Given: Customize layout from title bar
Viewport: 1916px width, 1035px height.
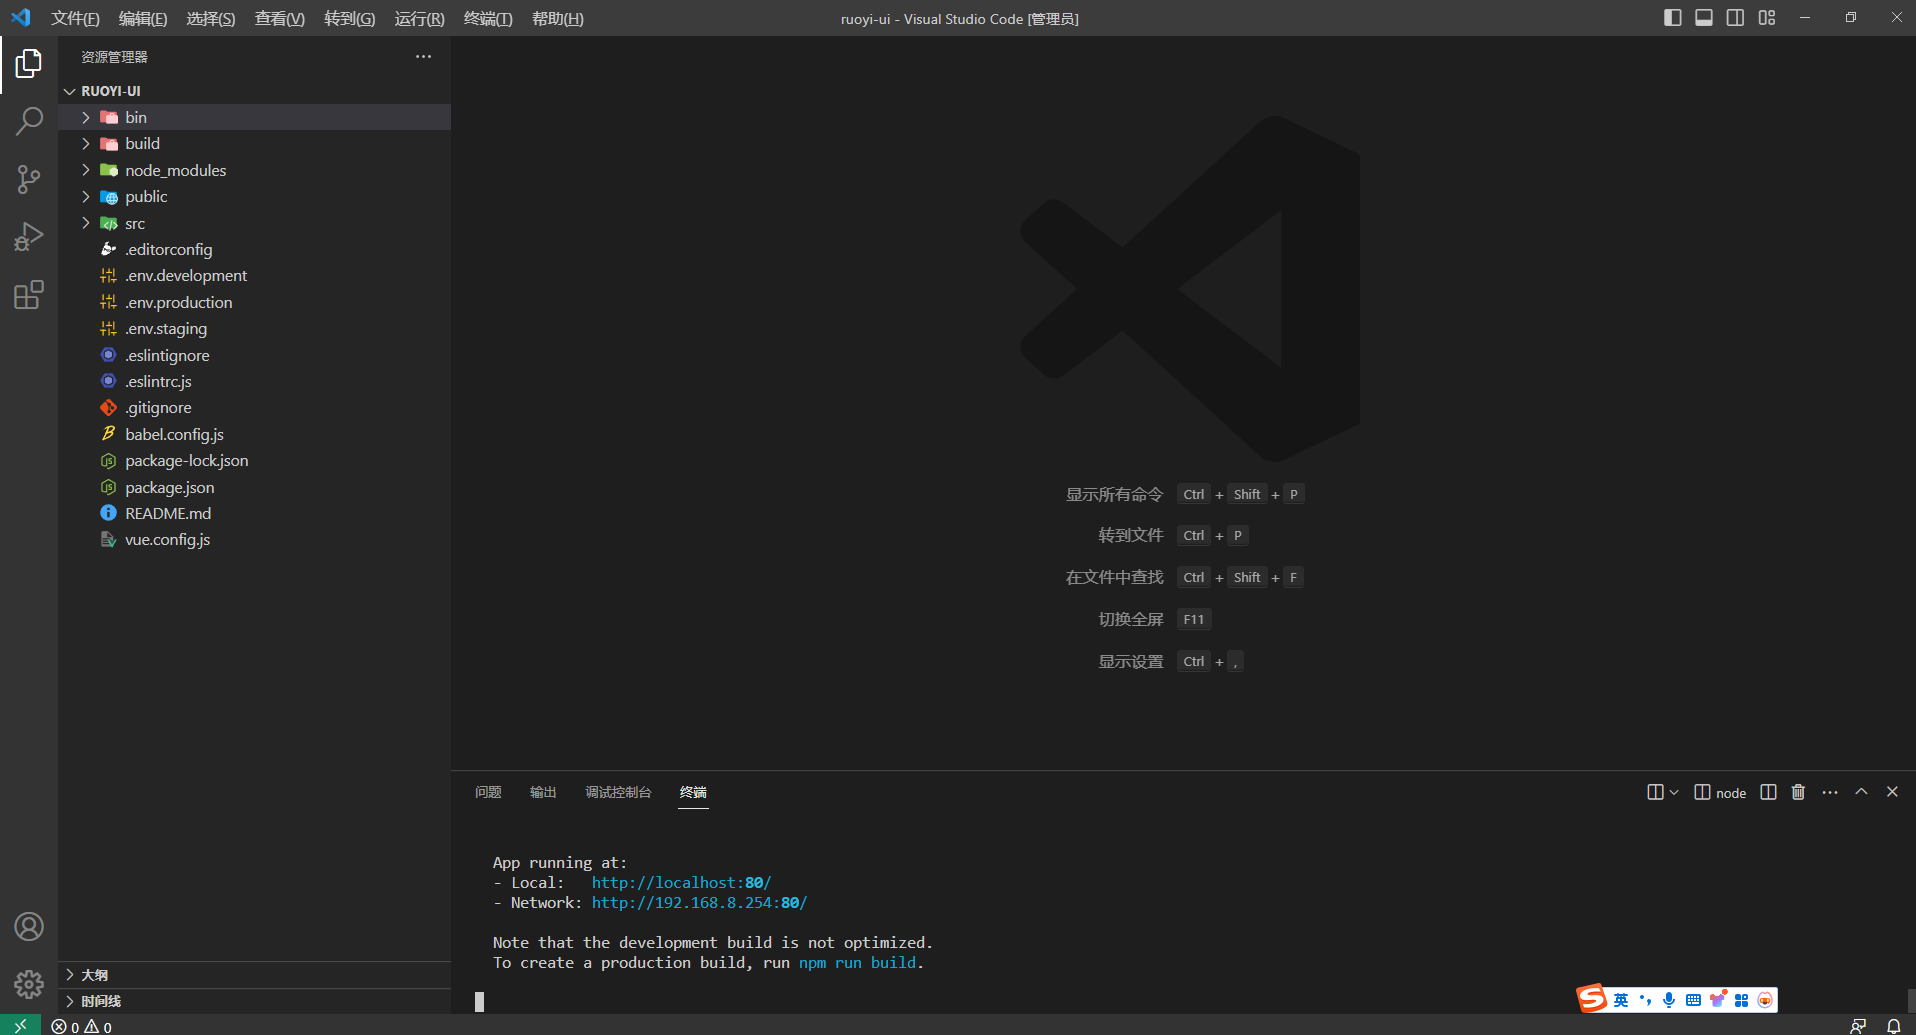Looking at the screenshot, I should (1767, 18).
